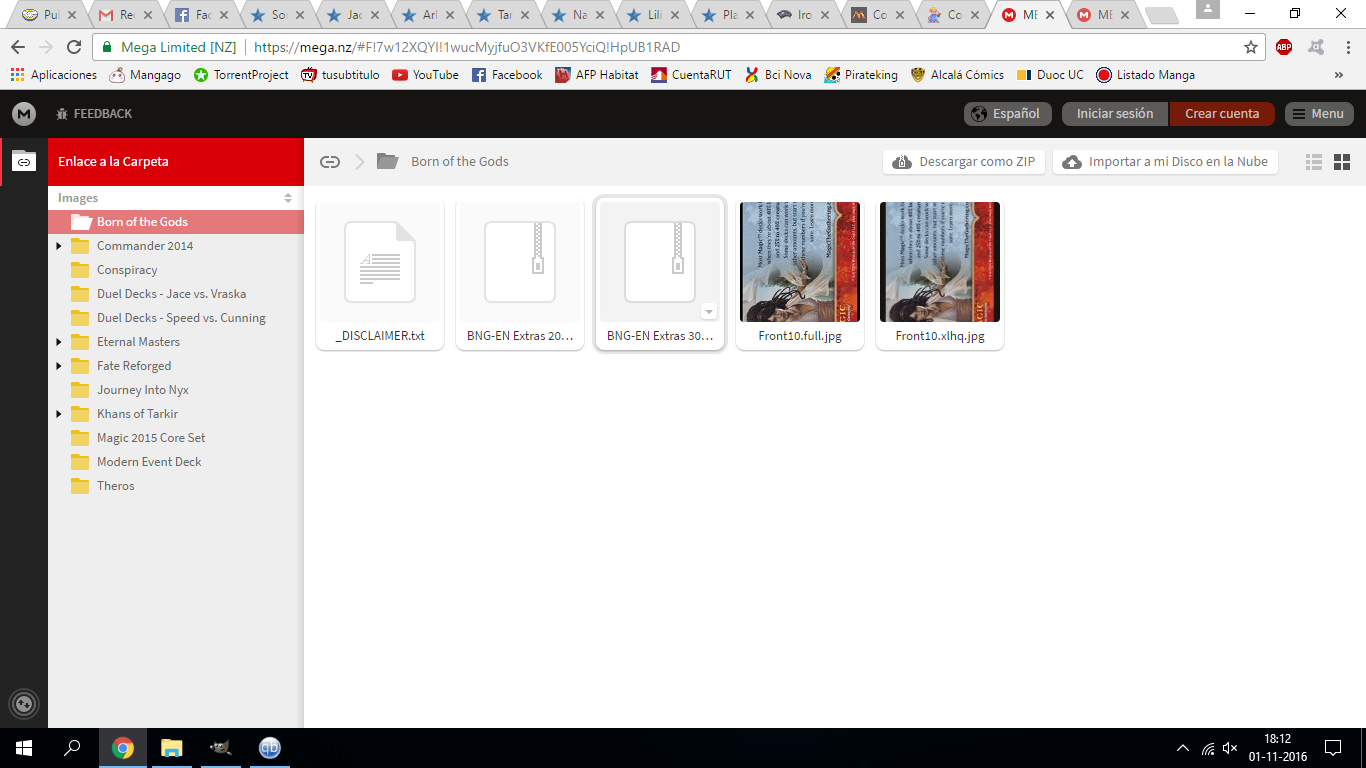Viewport: 1366px width, 768px height.
Task: Click the Images sort arrows
Action: (288, 198)
